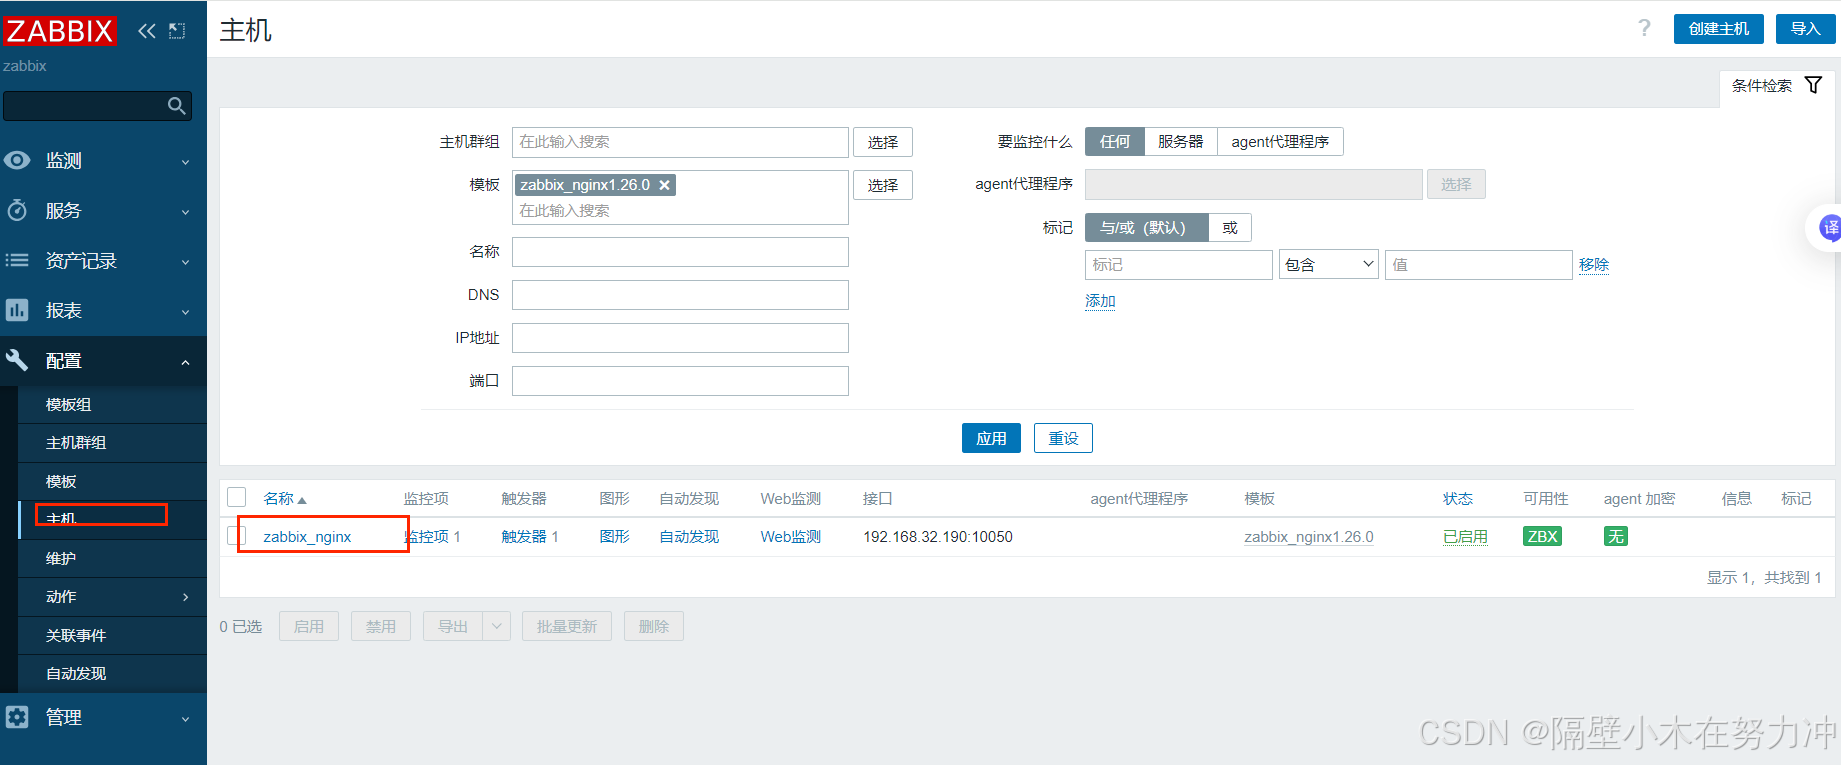Viewport: 1841px width, 765px height.
Task: Click the chart icon for 报表
Action: [17, 310]
